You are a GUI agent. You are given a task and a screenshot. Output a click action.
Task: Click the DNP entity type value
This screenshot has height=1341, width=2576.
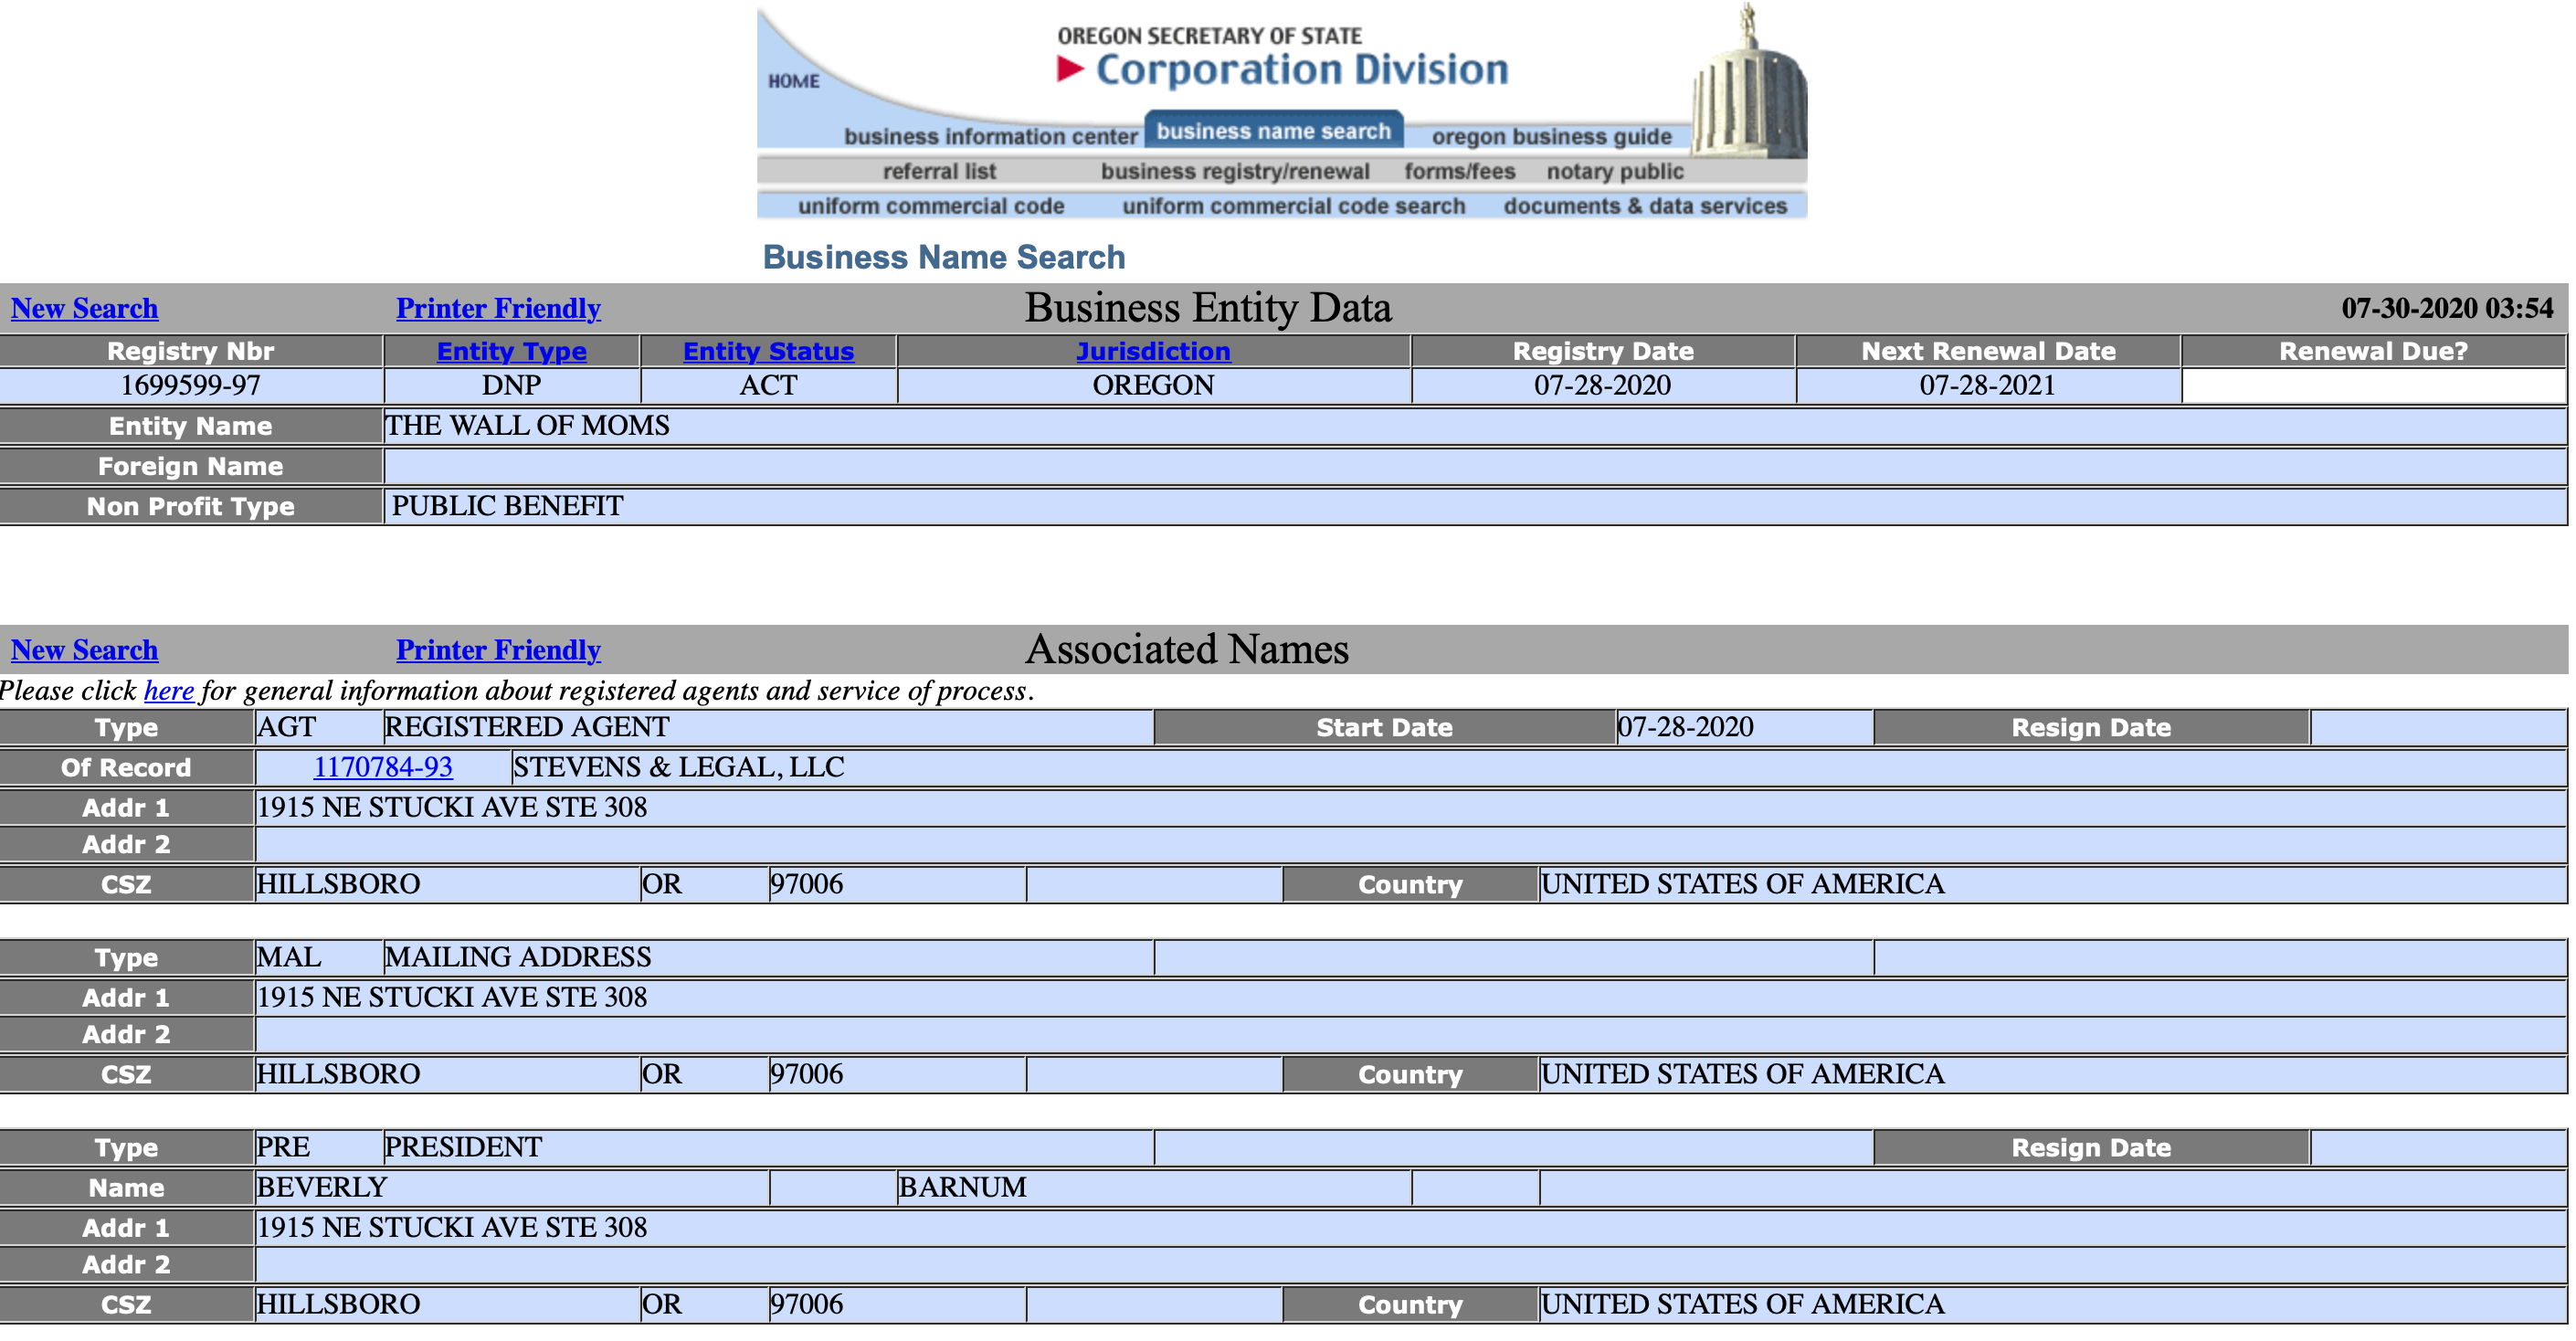click(511, 385)
